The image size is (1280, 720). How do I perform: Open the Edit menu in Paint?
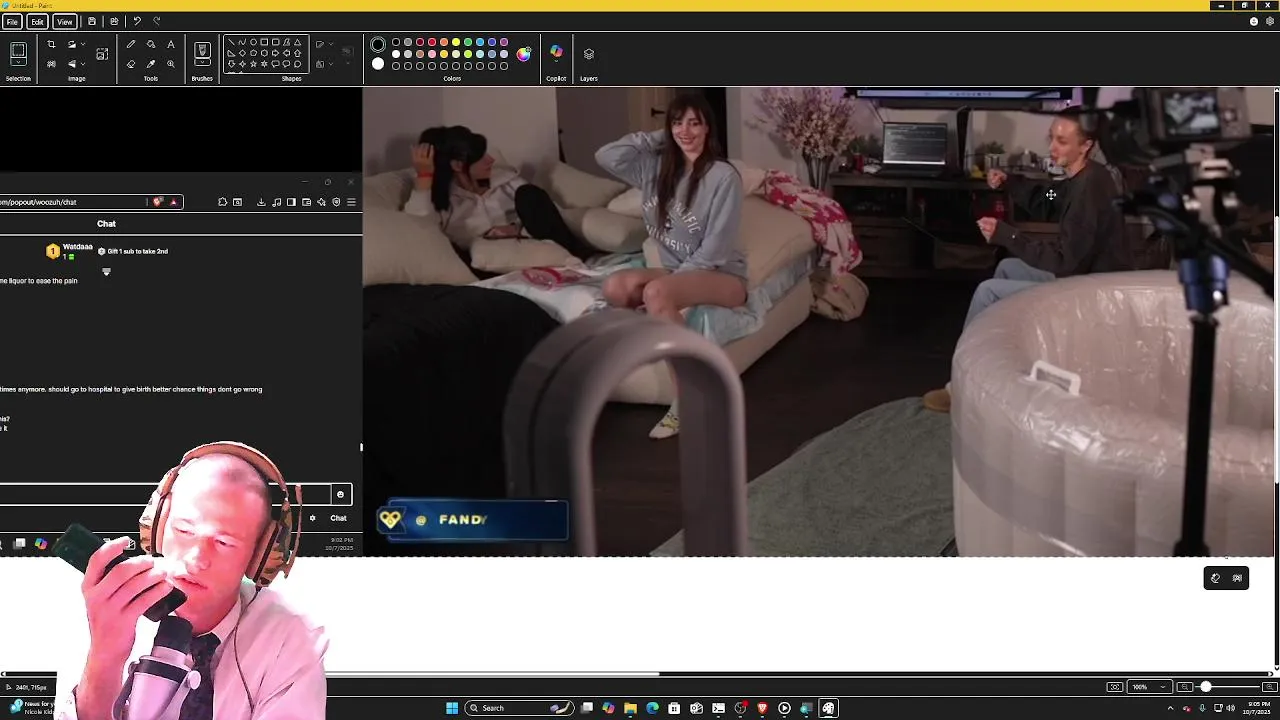click(x=37, y=21)
